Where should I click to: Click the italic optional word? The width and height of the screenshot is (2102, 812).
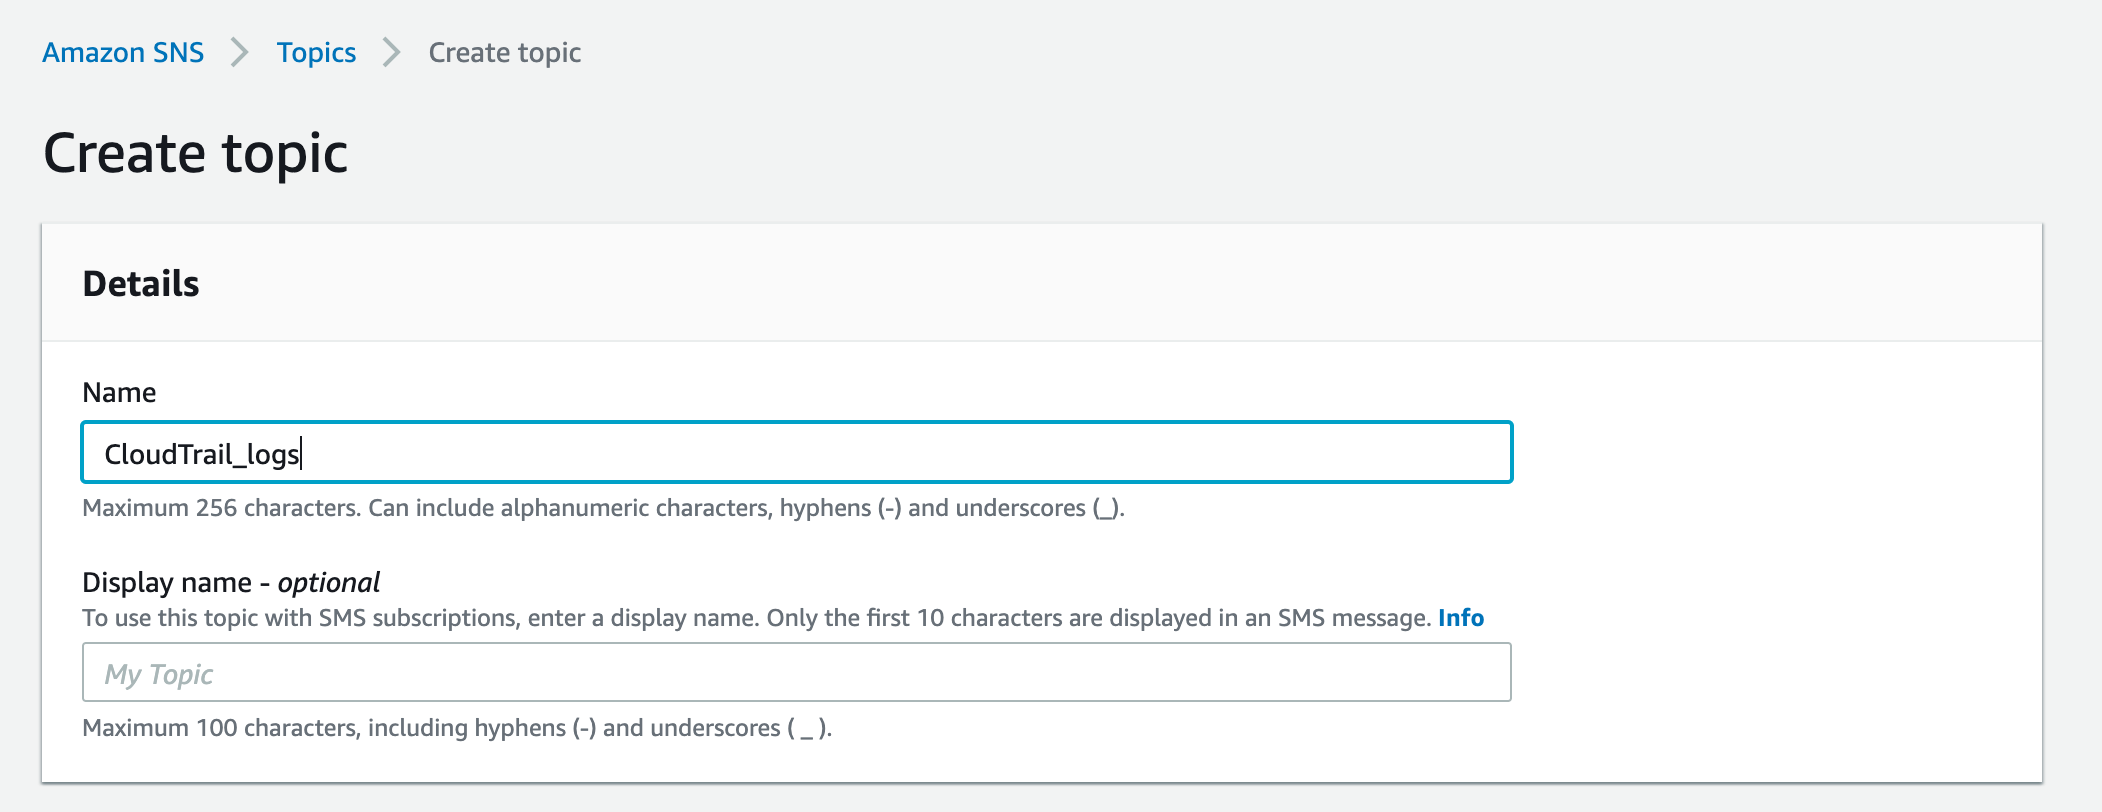pyautogui.click(x=328, y=582)
